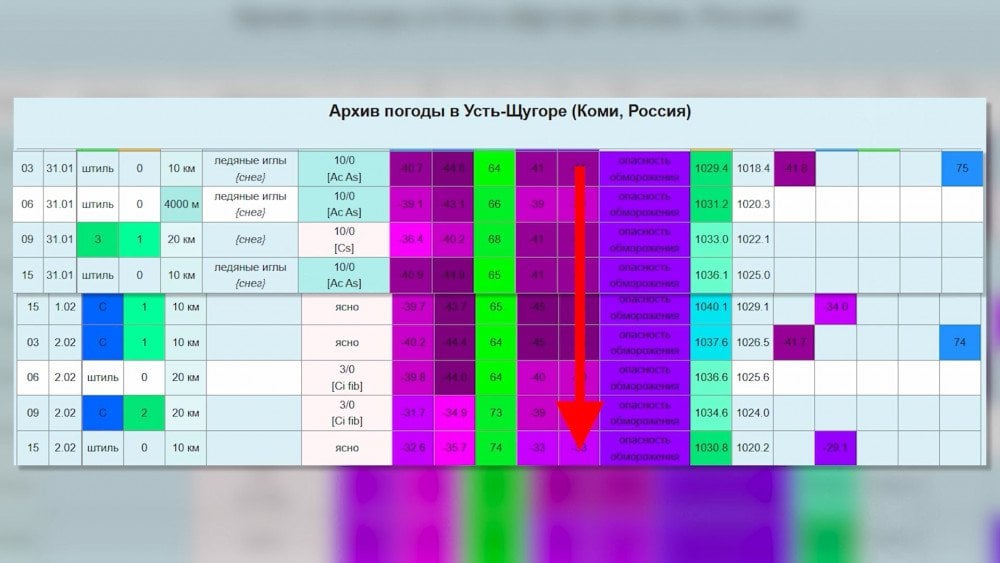
Task: Select the blue cell showing 75
Action: pyautogui.click(x=961, y=168)
